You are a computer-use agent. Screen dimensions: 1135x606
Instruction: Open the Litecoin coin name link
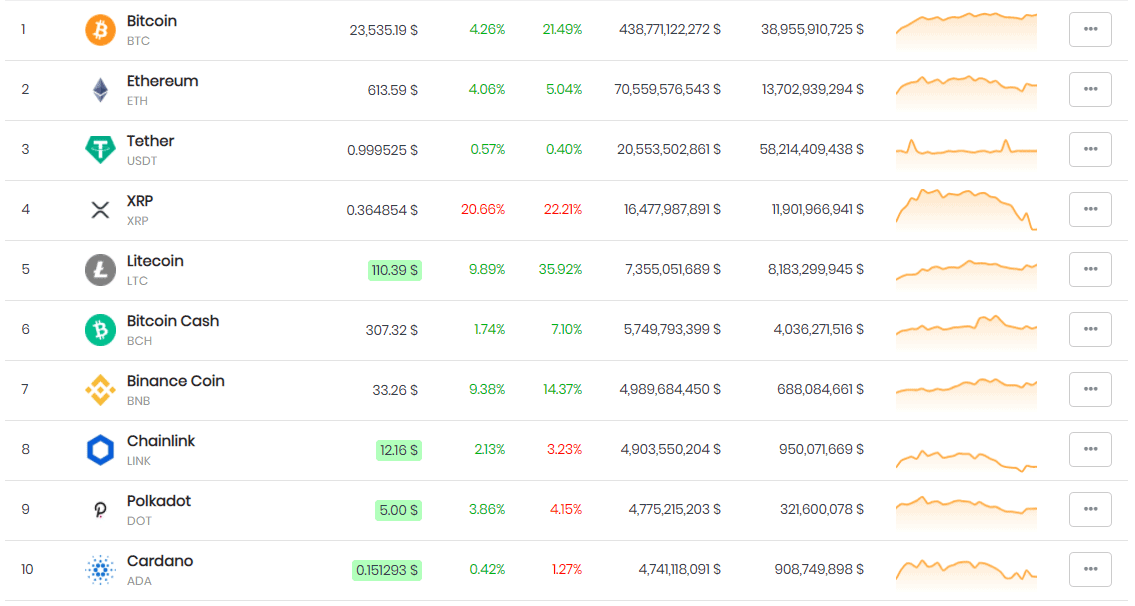tap(155, 261)
